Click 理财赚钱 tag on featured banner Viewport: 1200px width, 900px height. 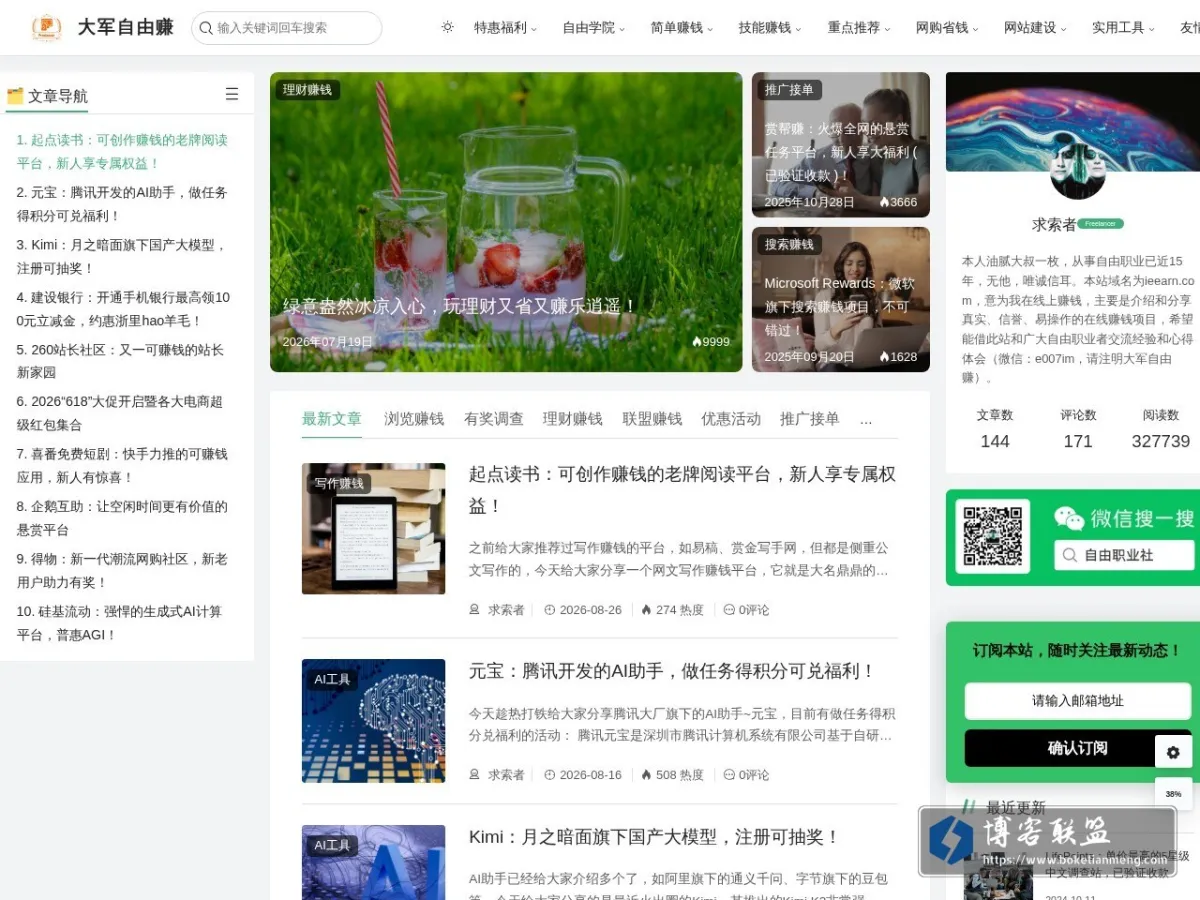[x=307, y=90]
